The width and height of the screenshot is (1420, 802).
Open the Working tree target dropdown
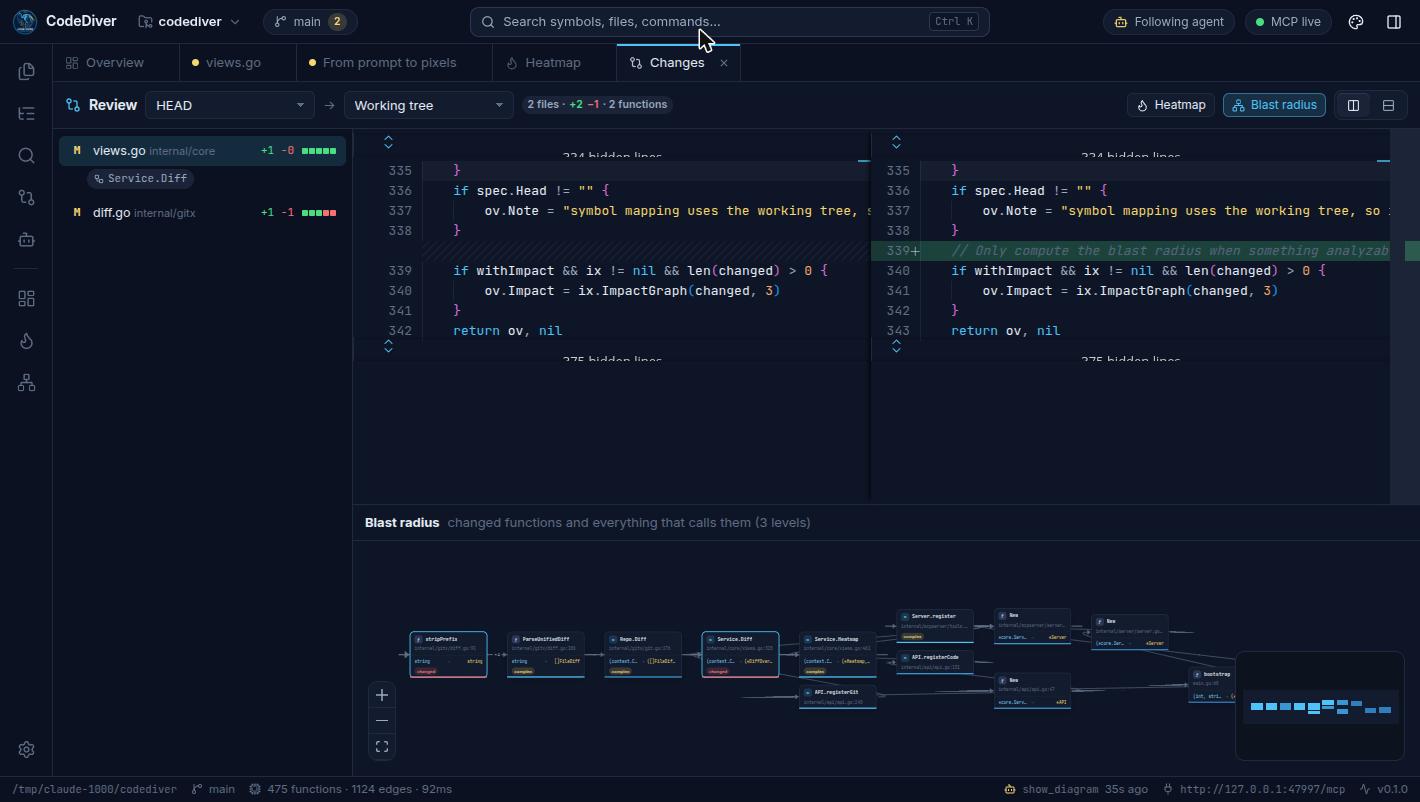click(428, 105)
